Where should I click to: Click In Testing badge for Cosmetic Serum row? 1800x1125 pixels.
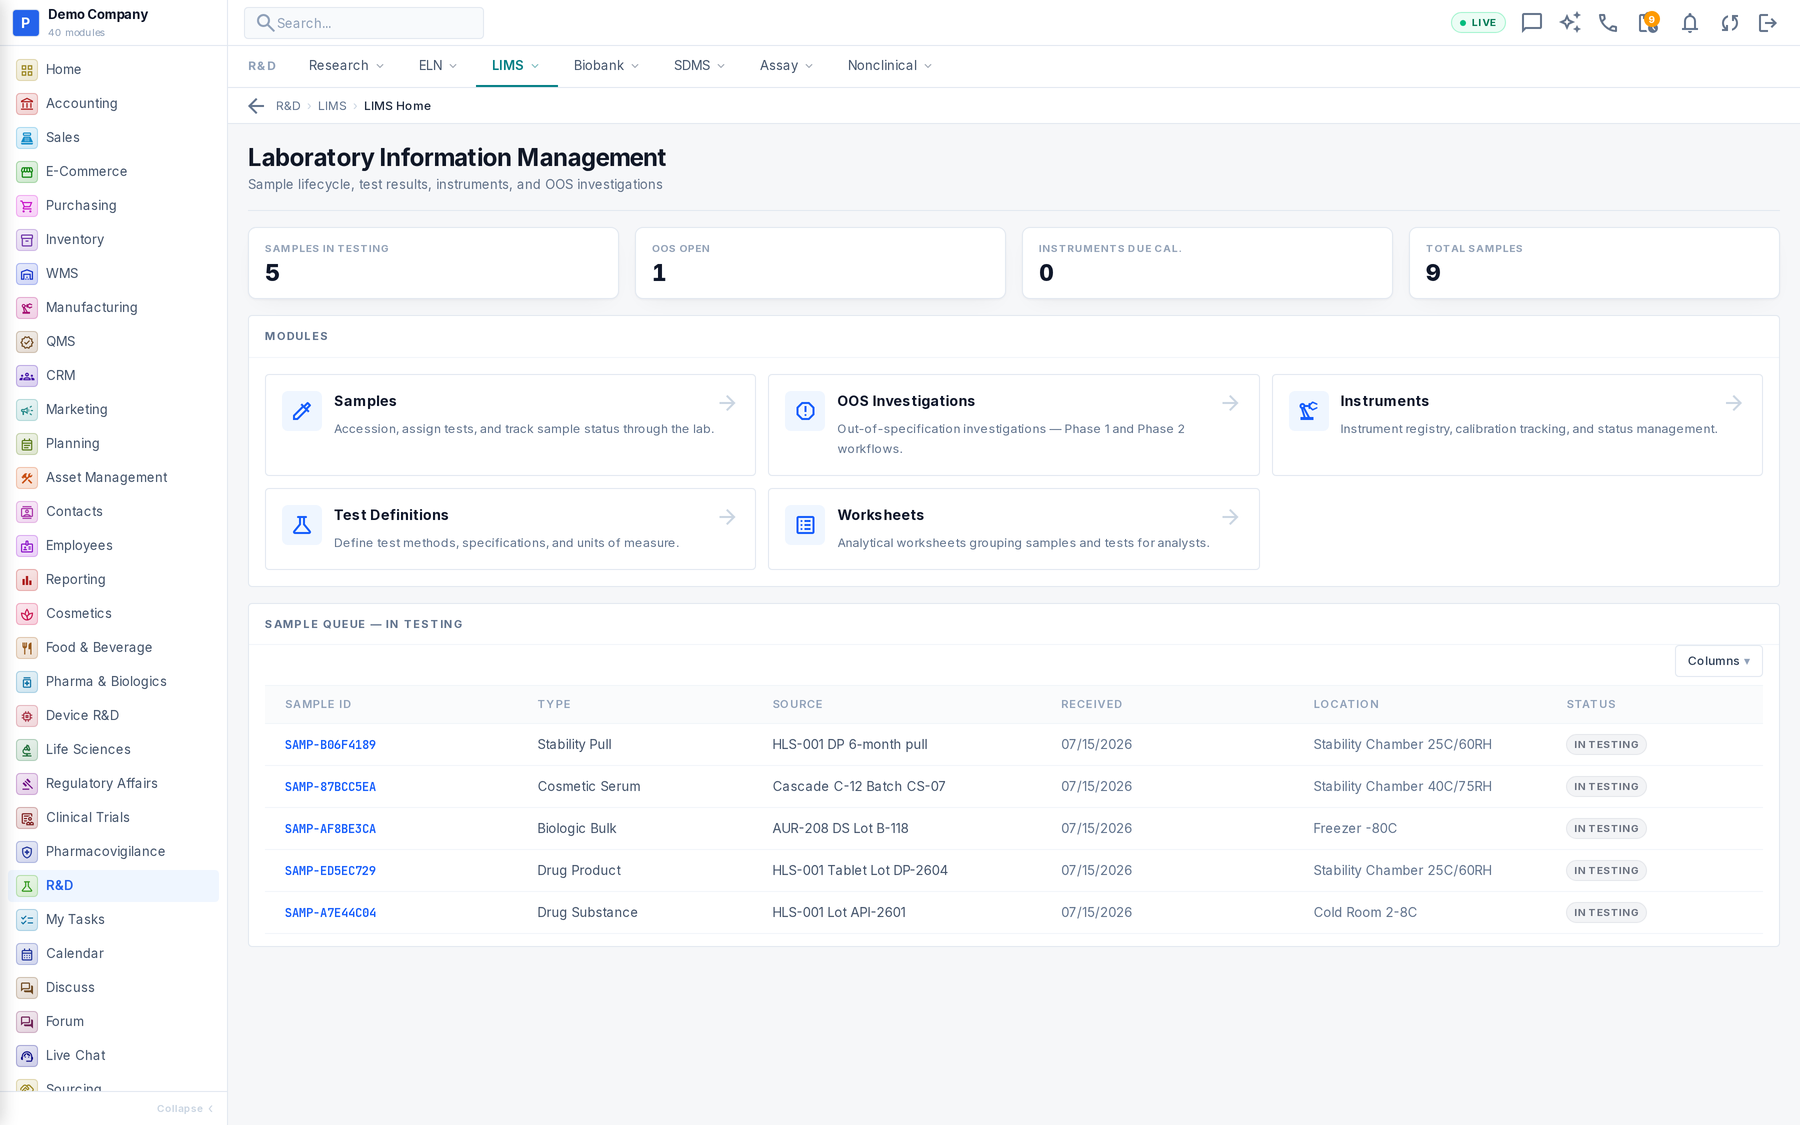pyautogui.click(x=1606, y=787)
